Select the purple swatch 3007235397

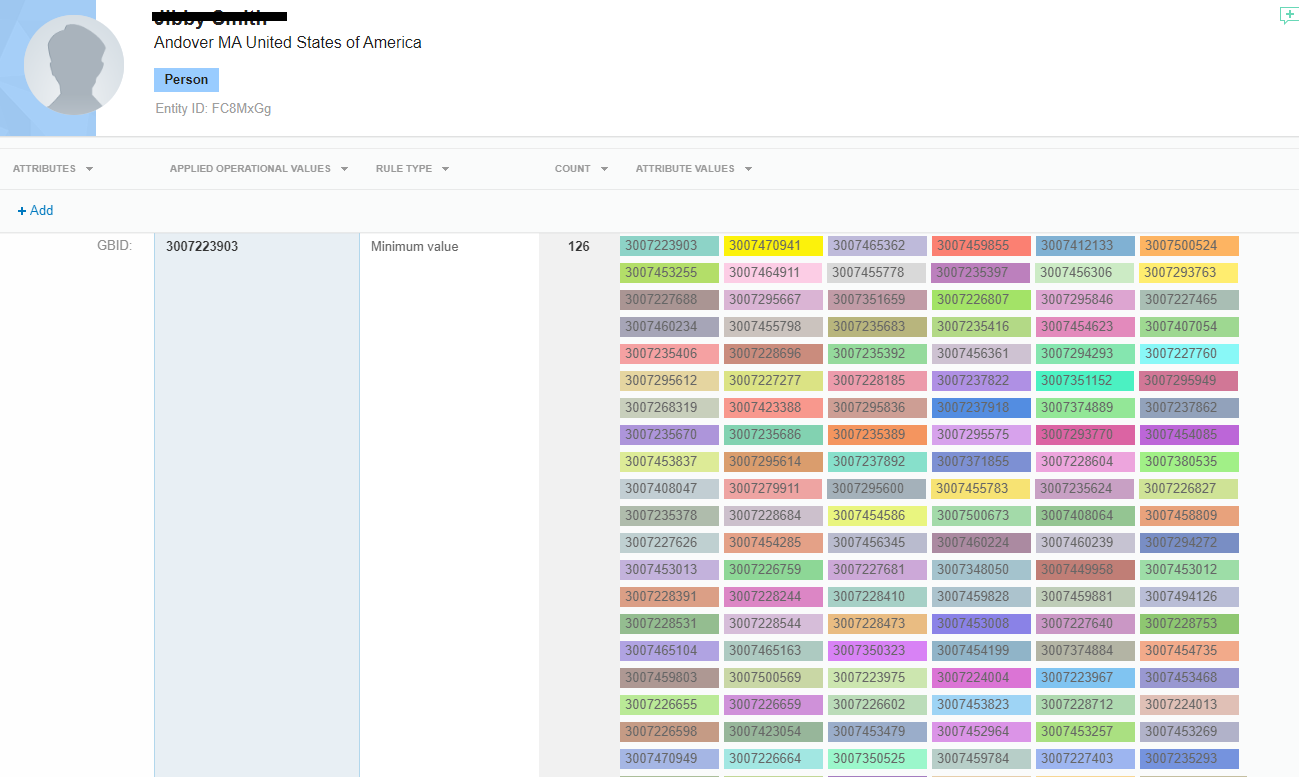tap(981, 273)
